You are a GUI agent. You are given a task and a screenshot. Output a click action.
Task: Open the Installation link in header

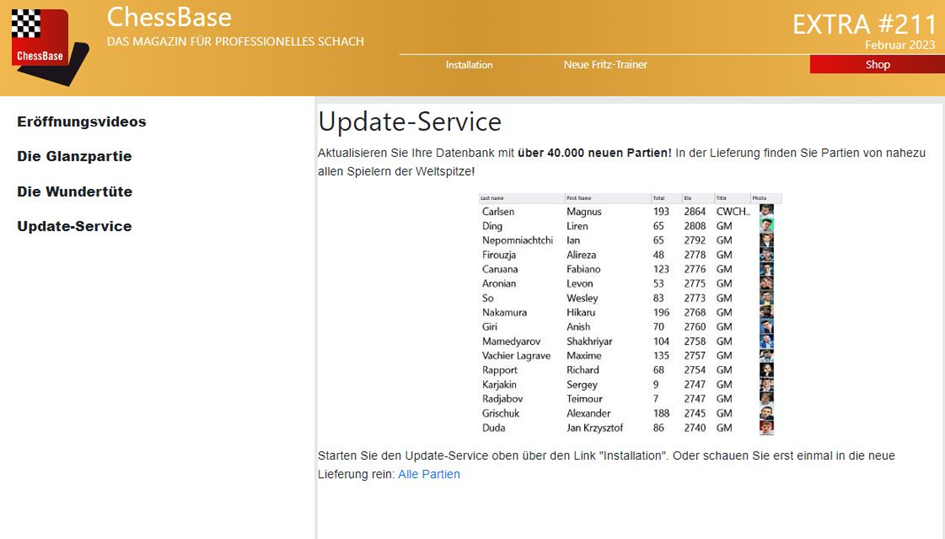(469, 65)
